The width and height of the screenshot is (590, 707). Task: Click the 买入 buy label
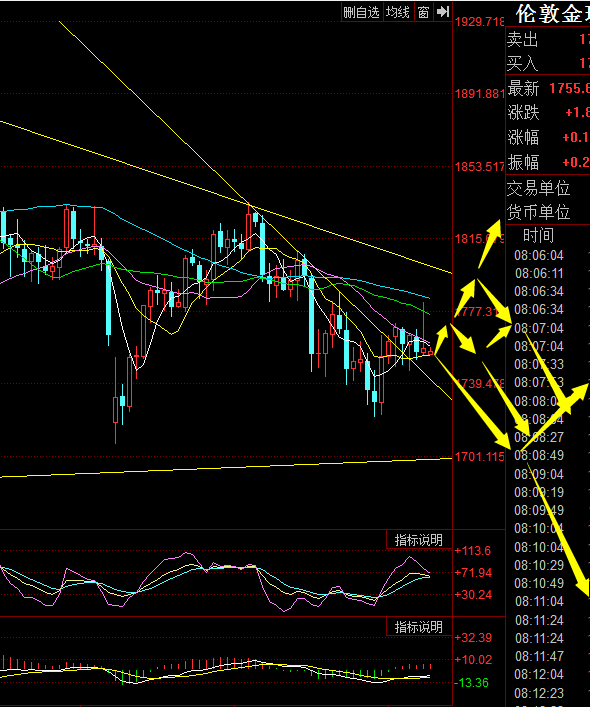click(523, 64)
